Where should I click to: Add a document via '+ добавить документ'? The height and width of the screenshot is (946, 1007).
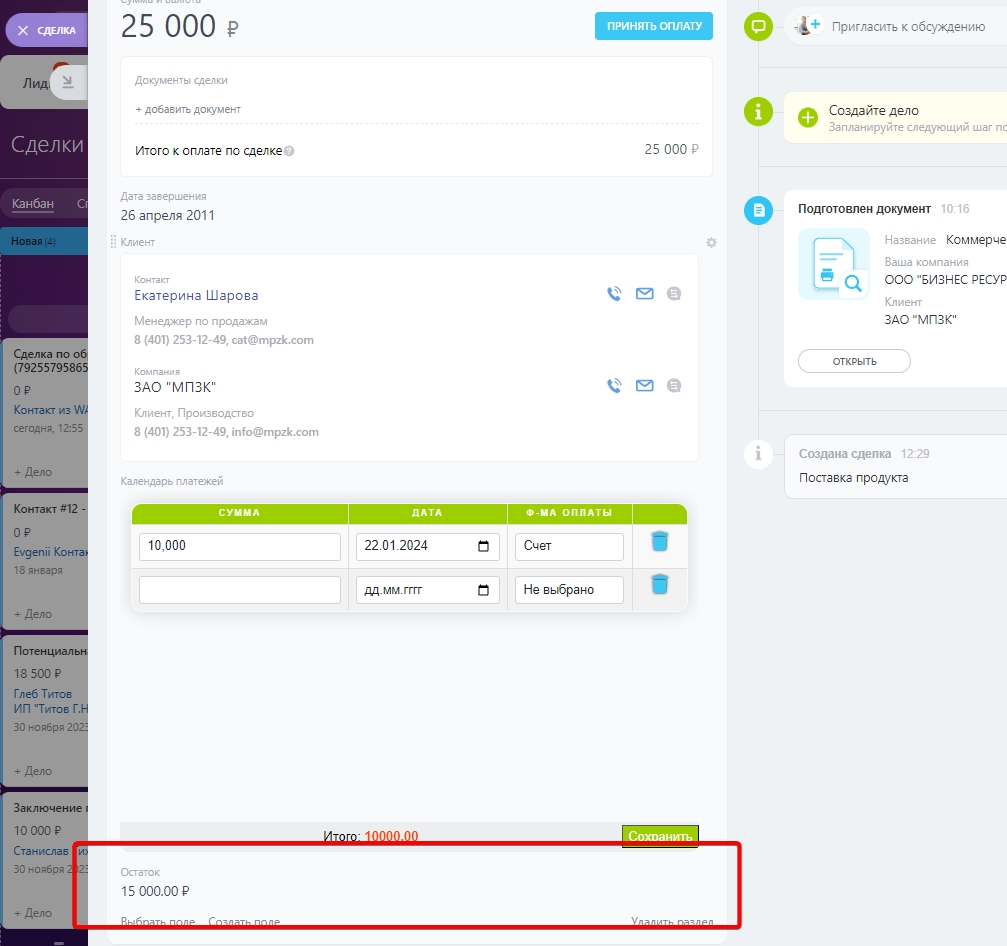tap(188, 109)
